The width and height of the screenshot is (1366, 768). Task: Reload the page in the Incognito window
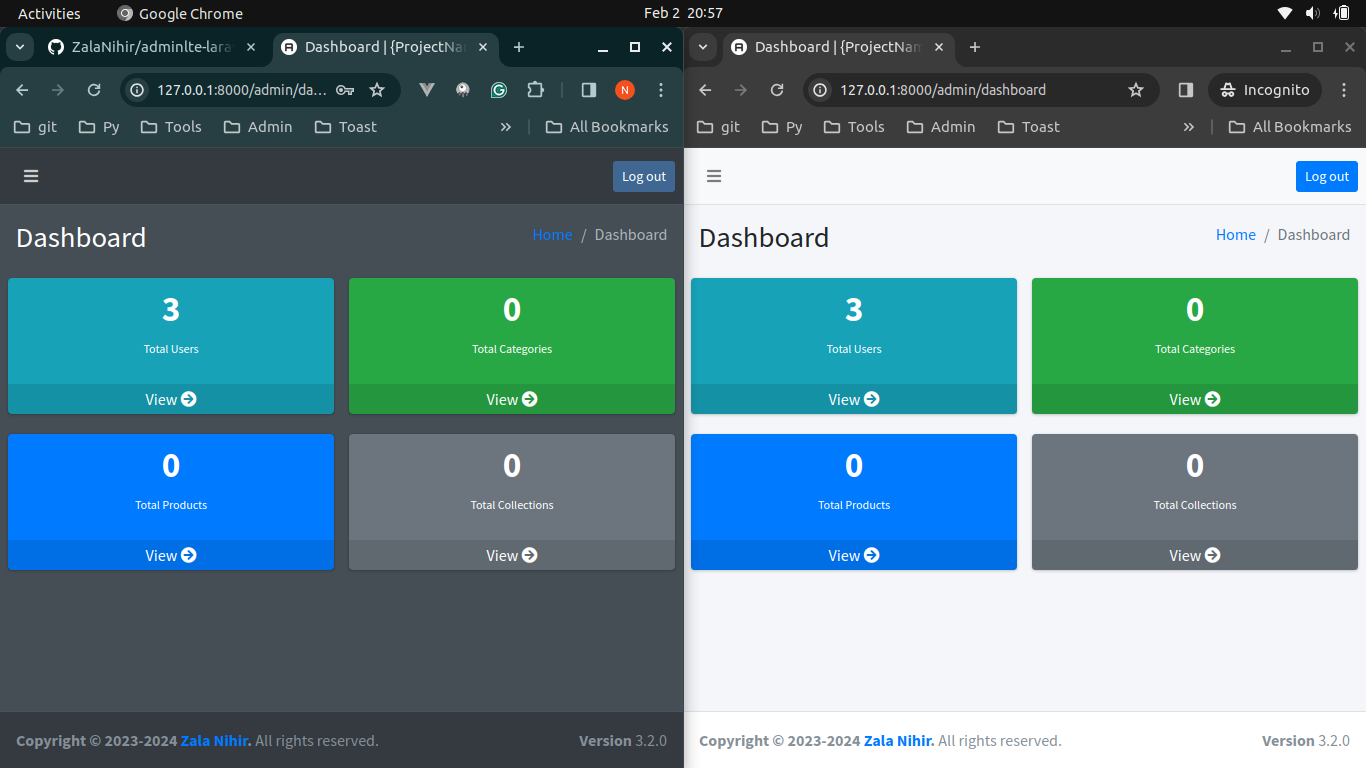[x=777, y=90]
